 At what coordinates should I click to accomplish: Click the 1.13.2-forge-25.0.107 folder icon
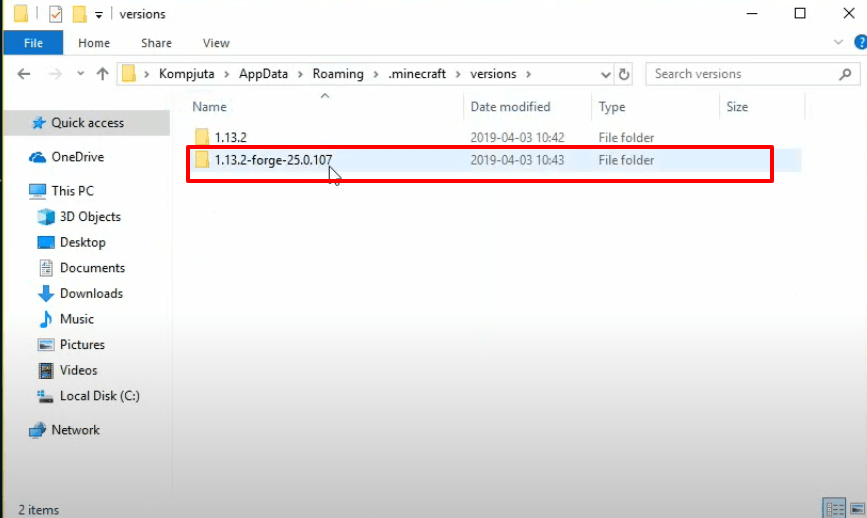[202, 160]
